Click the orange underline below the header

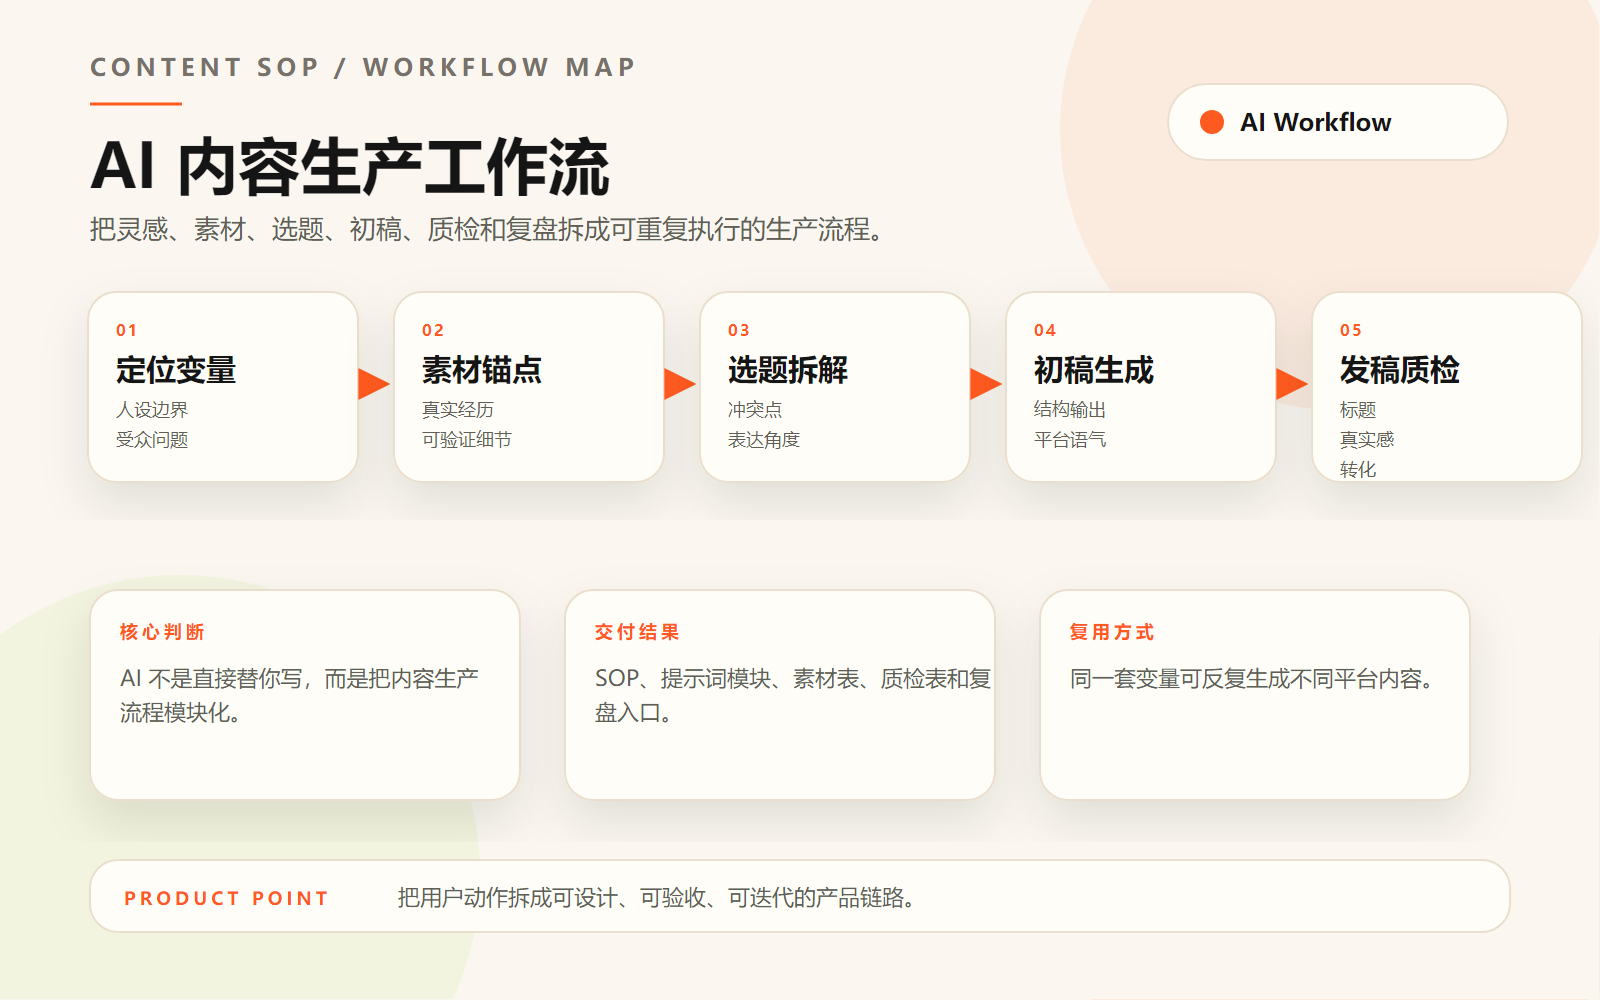pos(136,103)
